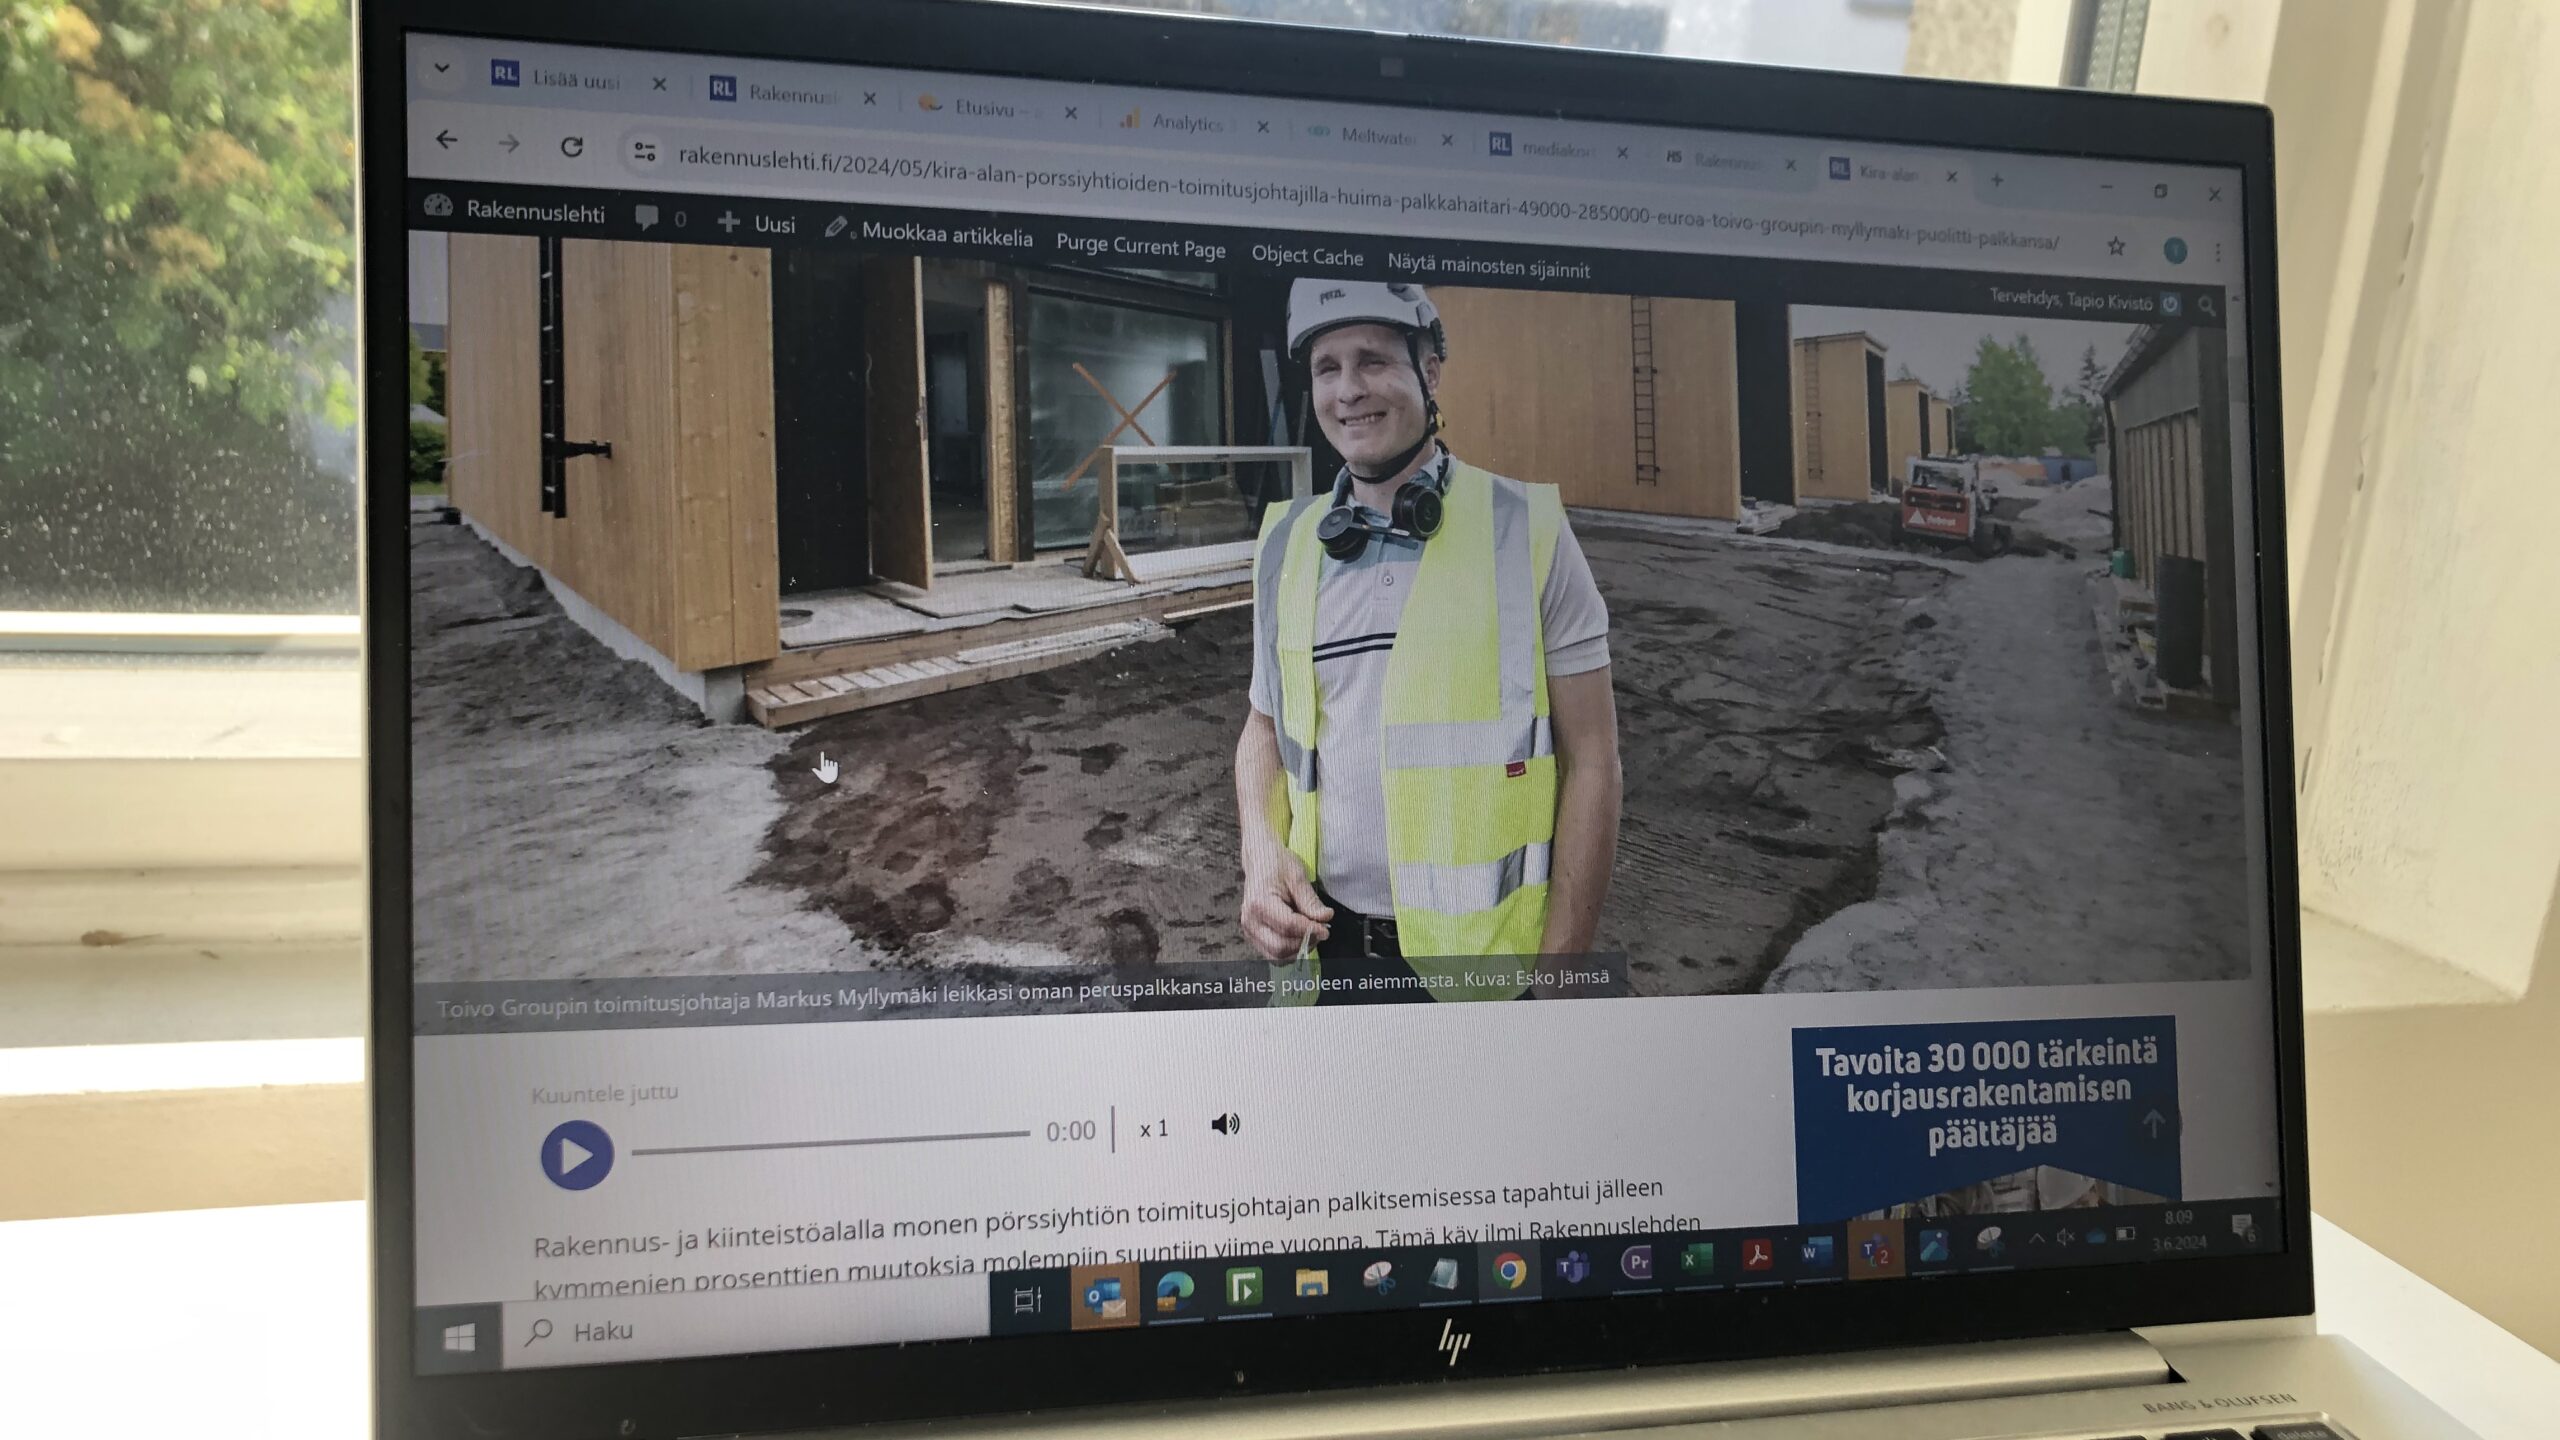Close the Etusivu tab
Viewport: 2560px width, 1440px height.
[1070, 113]
